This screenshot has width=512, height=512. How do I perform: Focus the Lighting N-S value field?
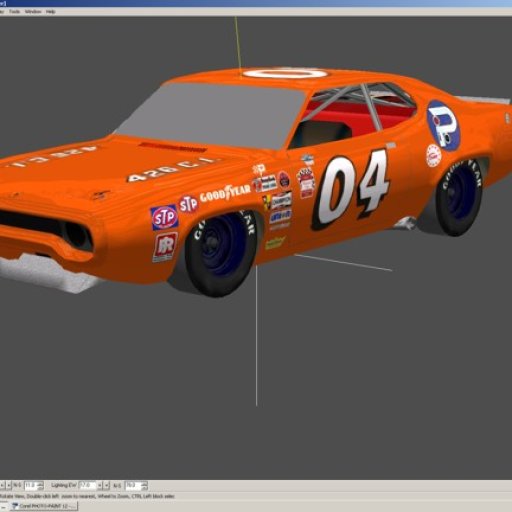[x=133, y=485]
